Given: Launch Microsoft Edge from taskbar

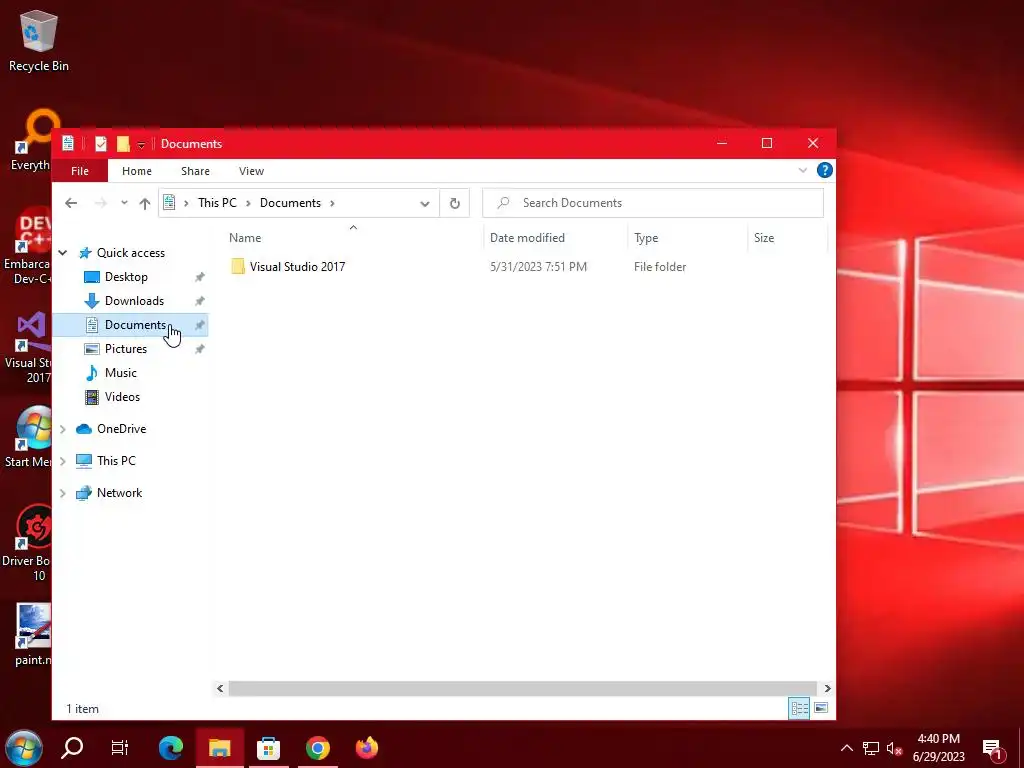Looking at the screenshot, I should [x=171, y=748].
